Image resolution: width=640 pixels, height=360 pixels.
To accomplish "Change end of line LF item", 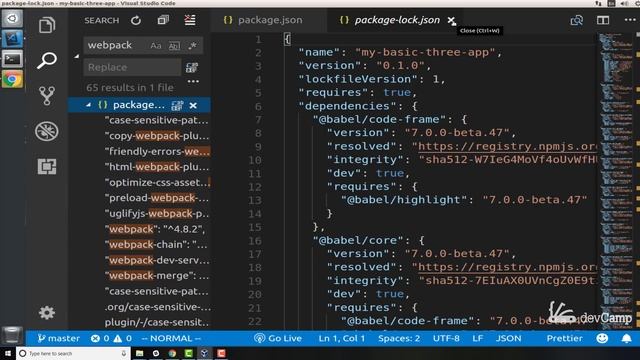I will [x=478, y=338].
